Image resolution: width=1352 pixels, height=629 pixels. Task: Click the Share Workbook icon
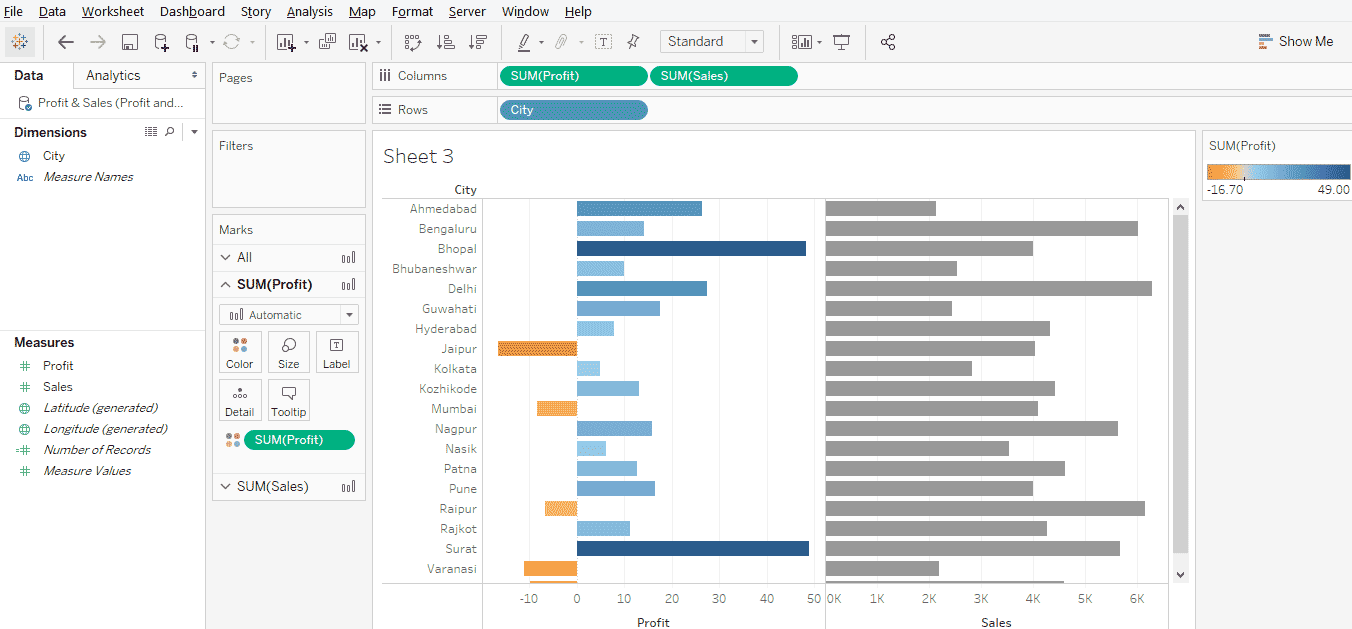[888, 41]
